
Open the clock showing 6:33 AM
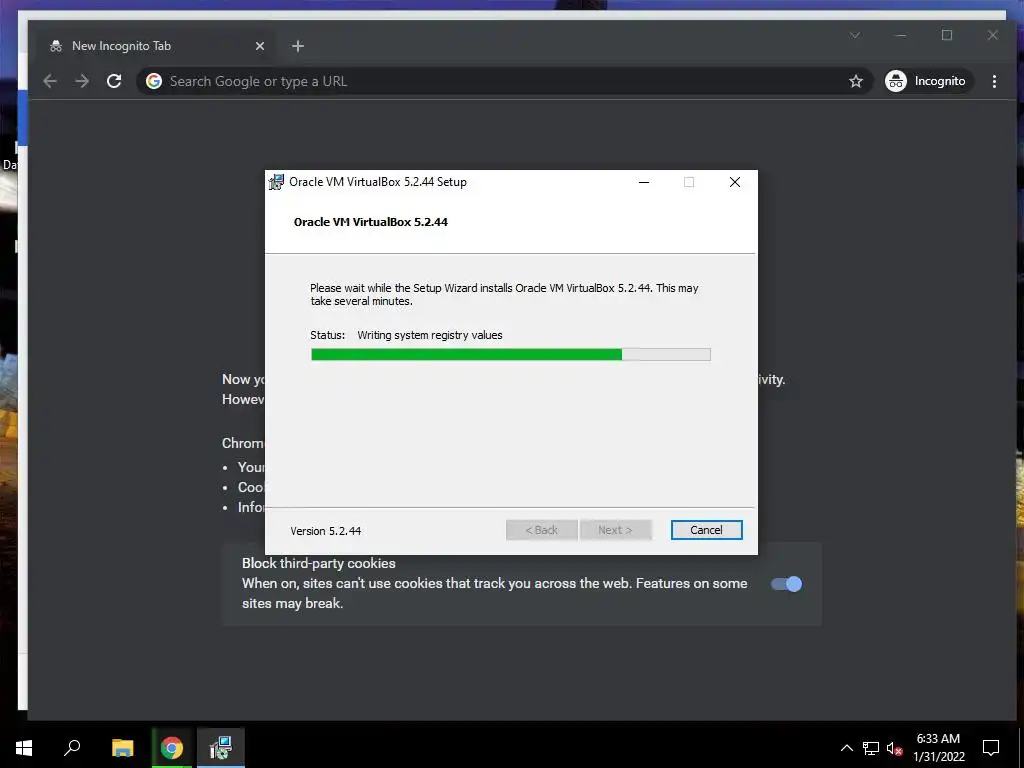pyautogui.click(x=938, y=748)
